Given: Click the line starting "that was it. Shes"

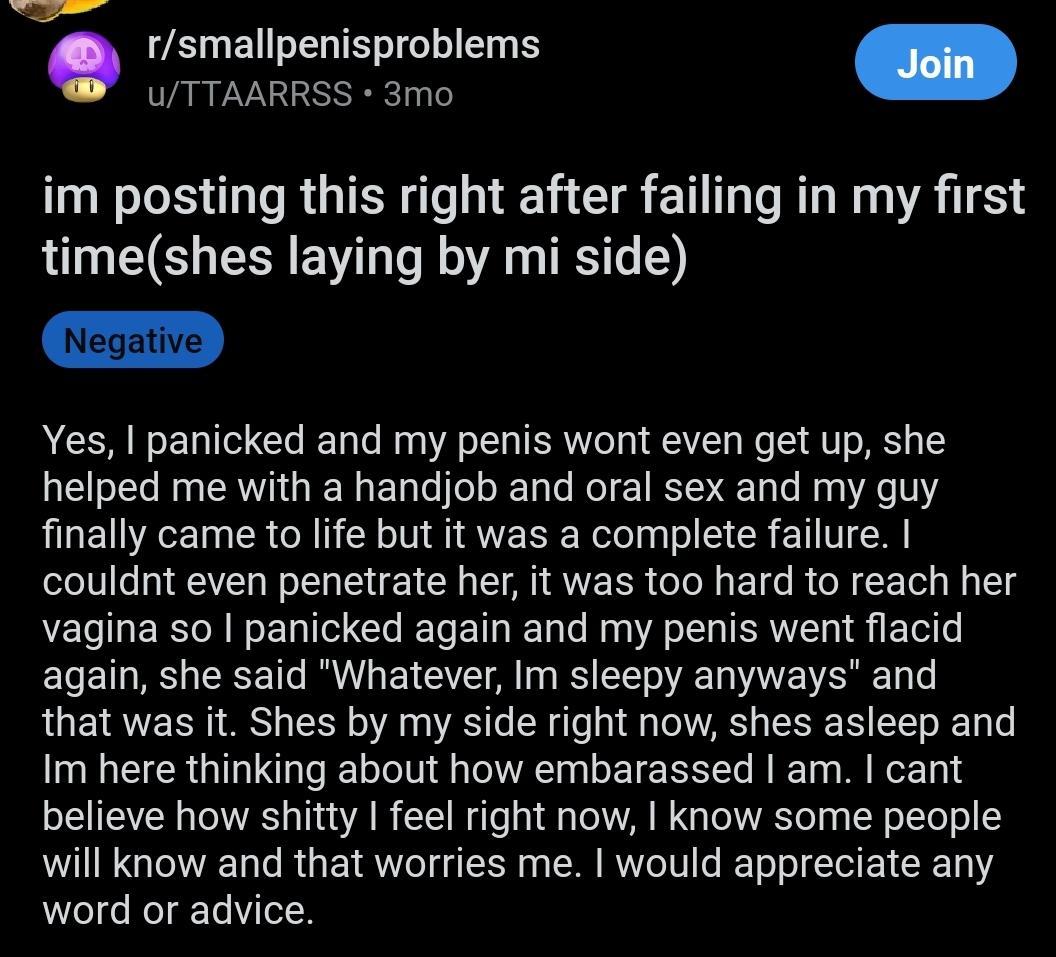Looking at the screenshot, I should pos(529,723).
